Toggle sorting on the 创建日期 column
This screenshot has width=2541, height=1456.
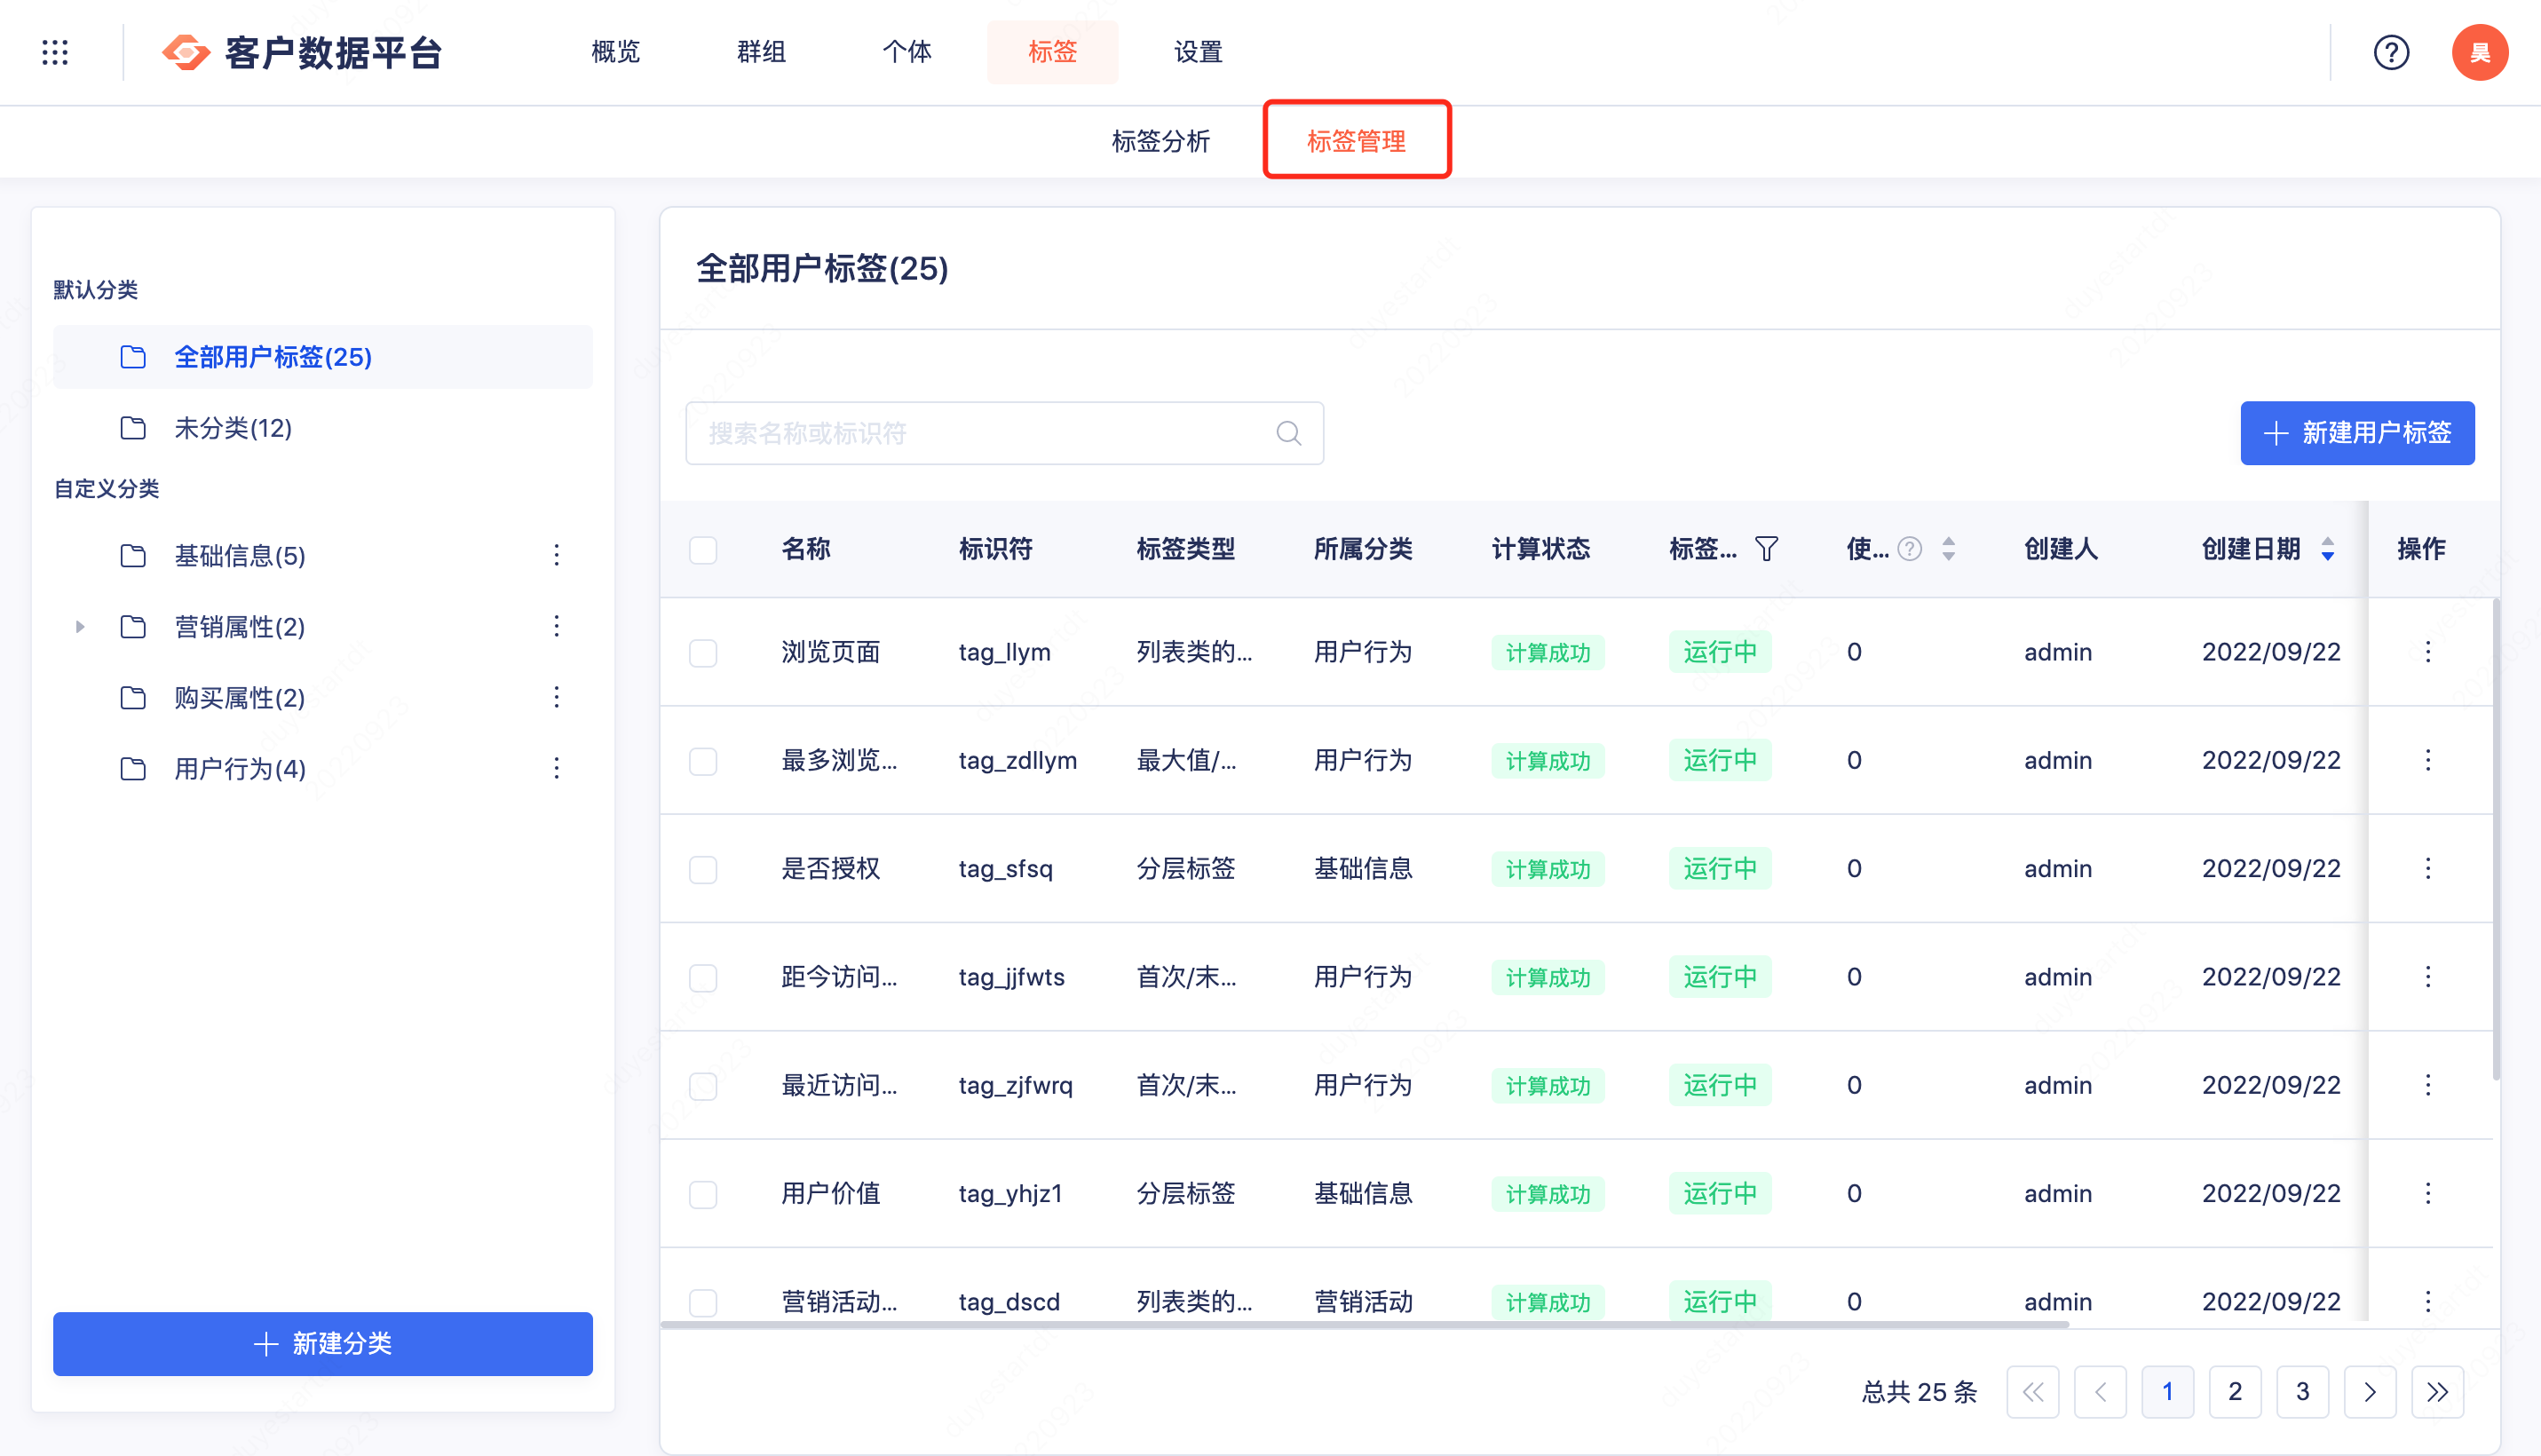pyautogui.click(x=2327, y=549)
